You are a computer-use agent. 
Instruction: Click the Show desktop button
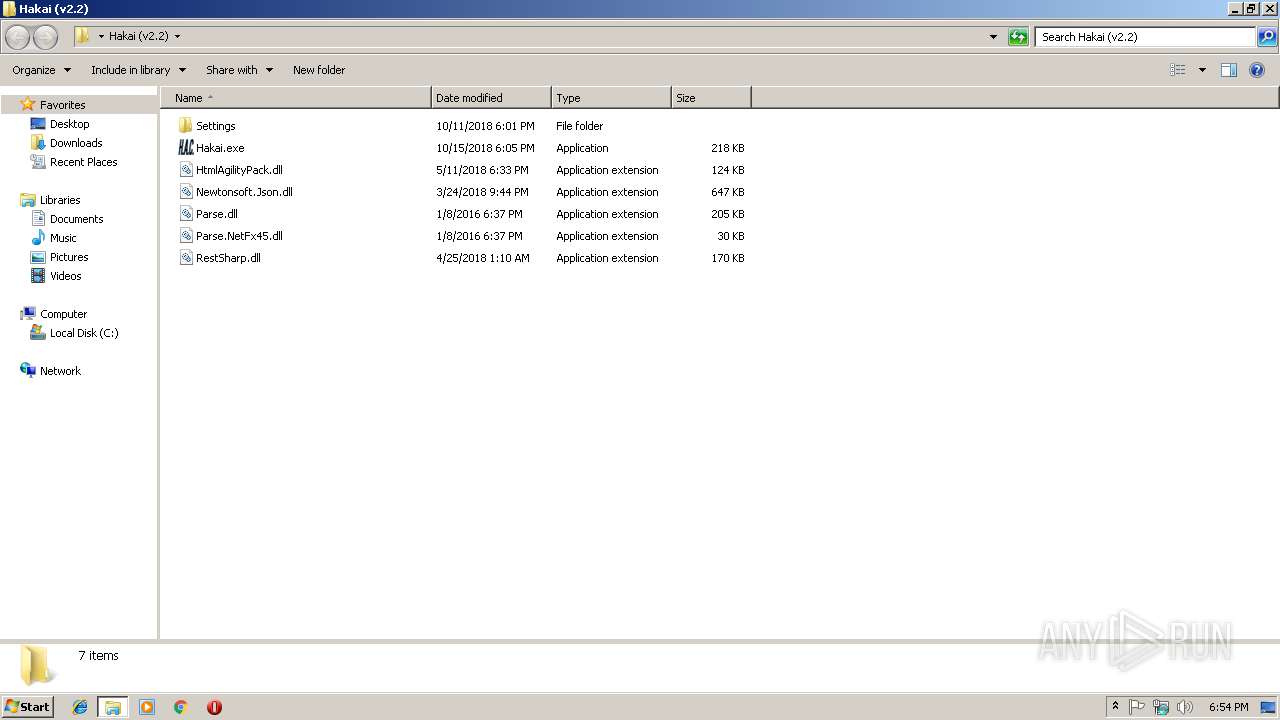(x=1269, y=707)
